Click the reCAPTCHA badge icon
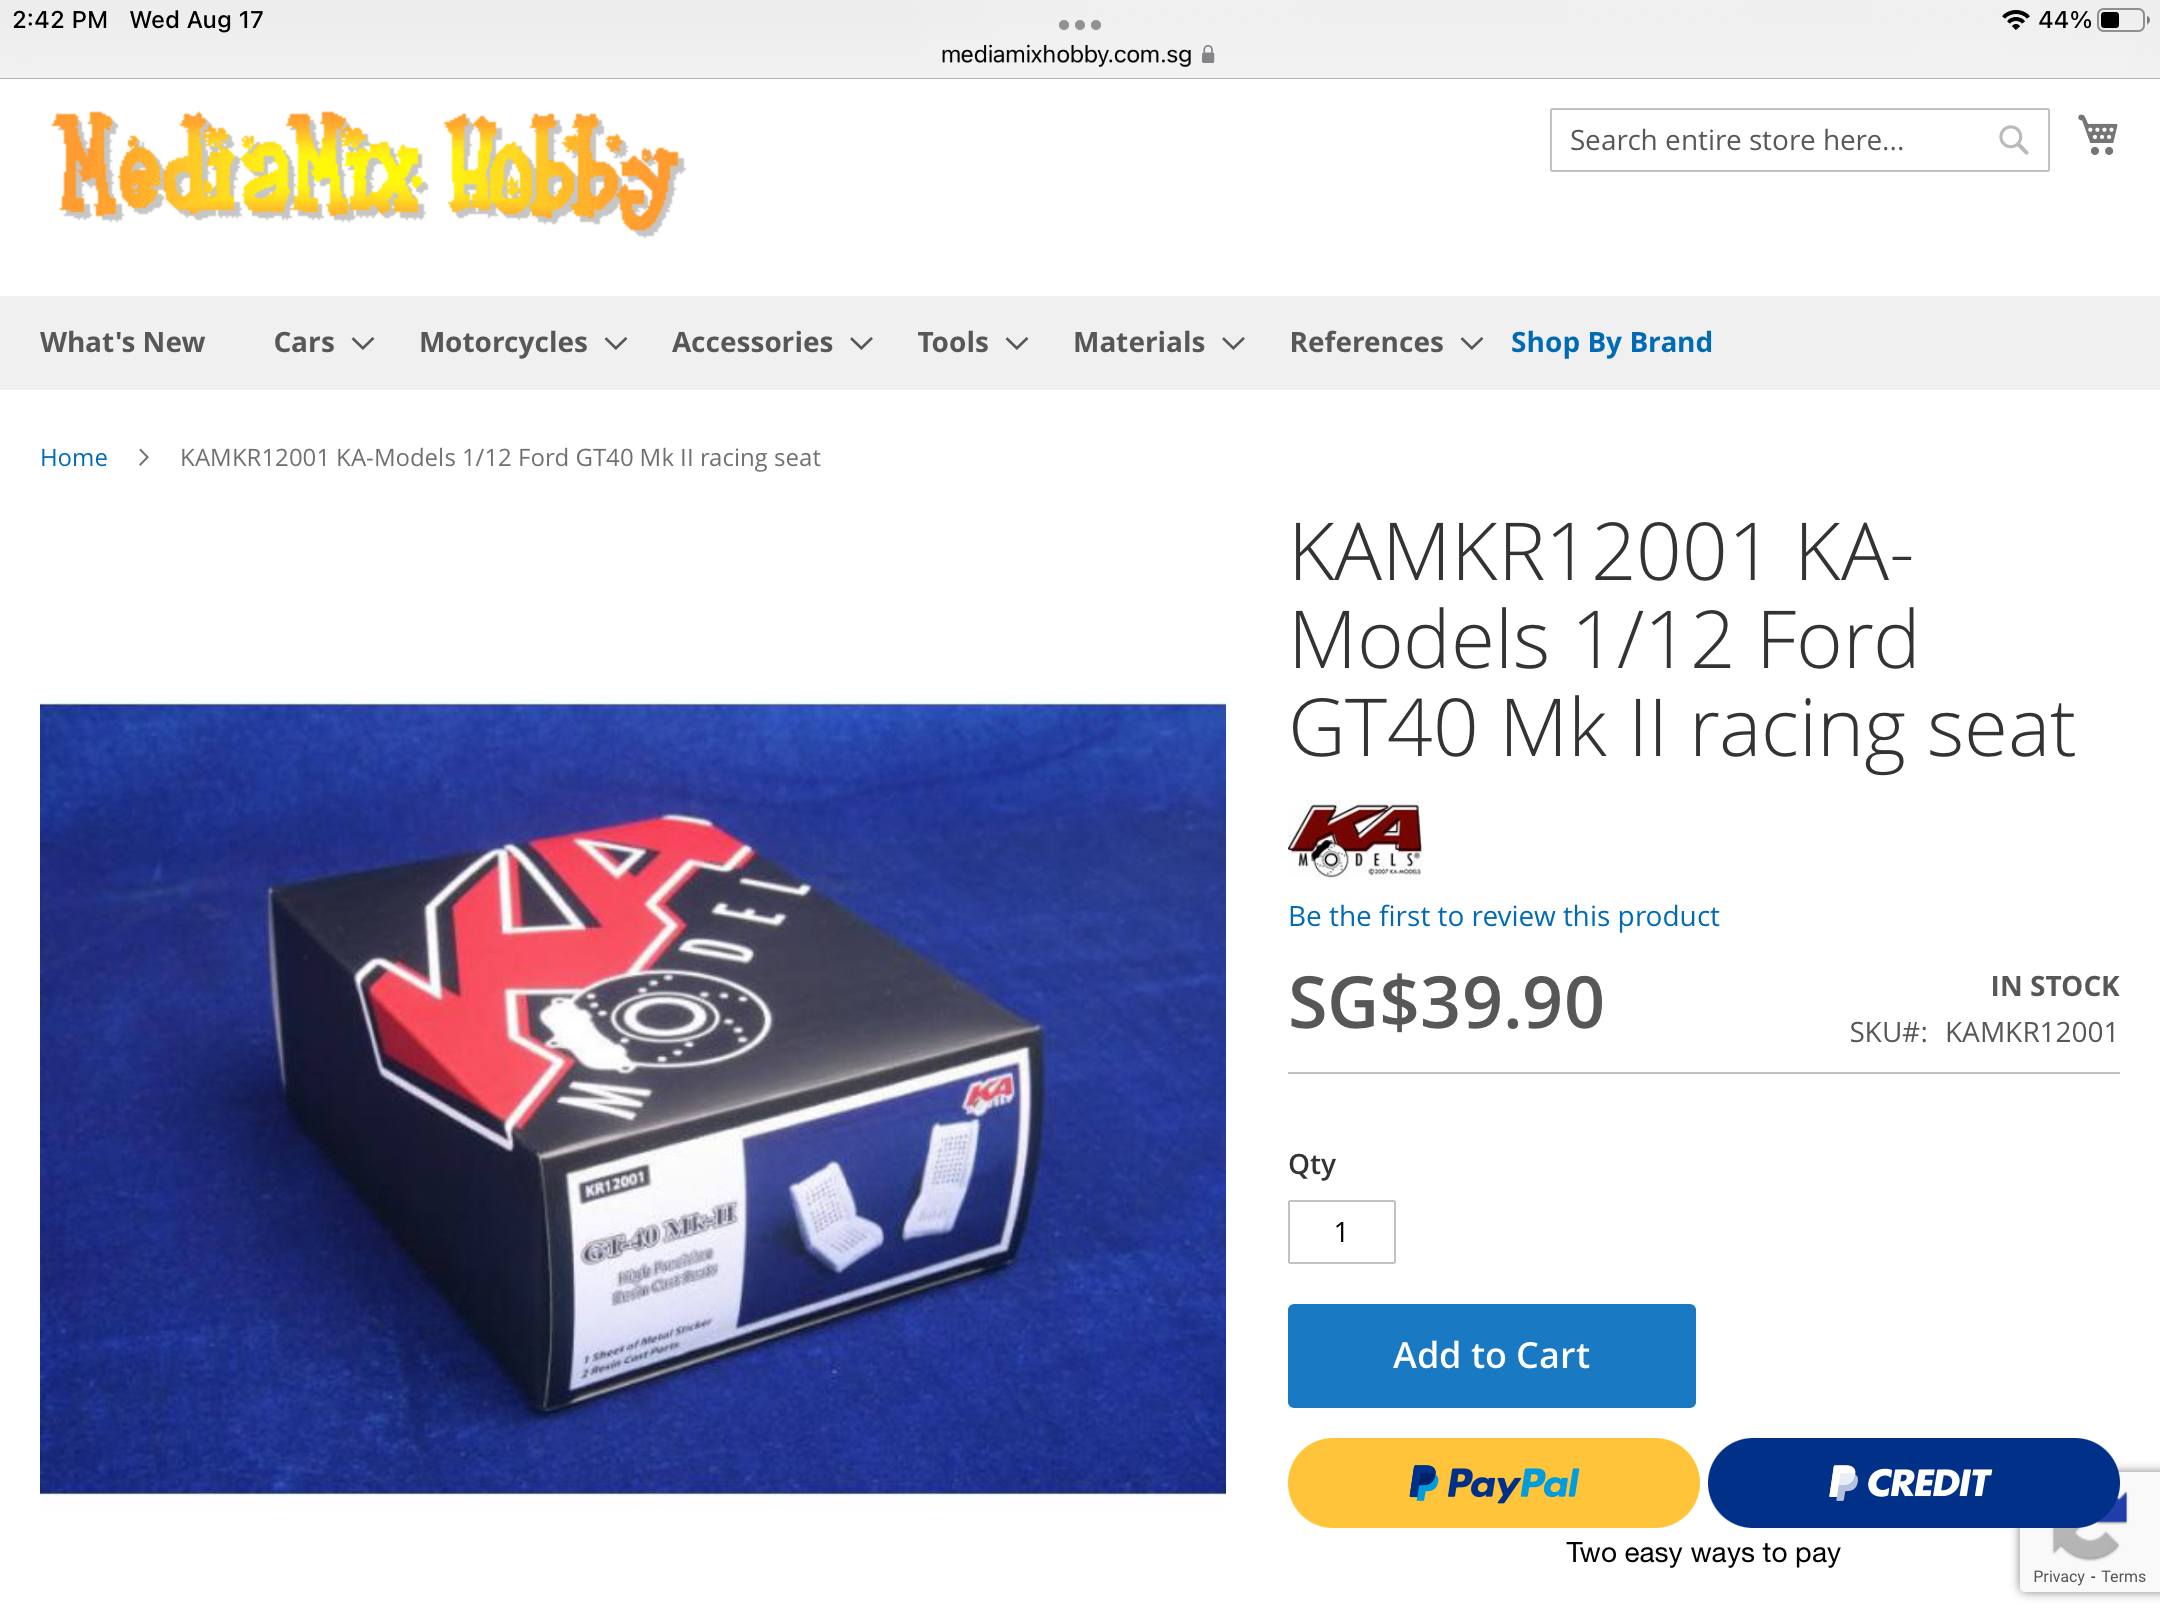 click(x=2090, y=1532)
